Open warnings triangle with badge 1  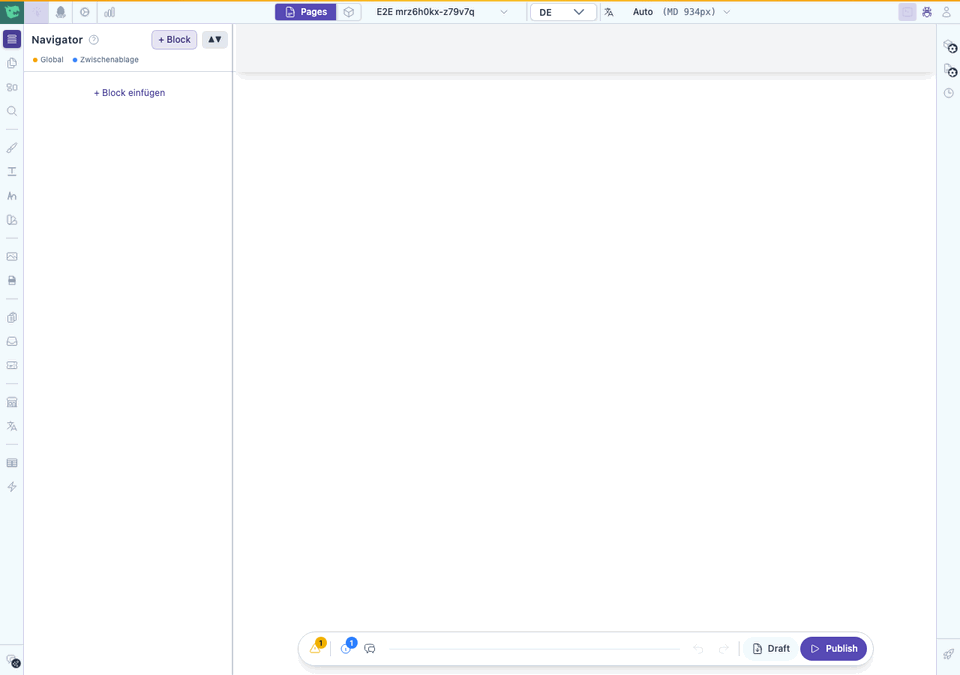[x=317, y=647]
